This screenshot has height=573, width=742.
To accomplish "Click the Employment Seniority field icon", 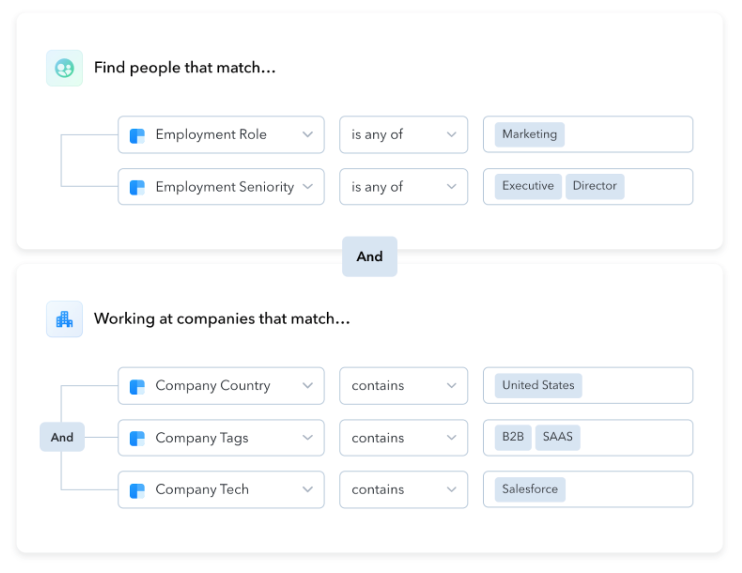I will (138, 187).
